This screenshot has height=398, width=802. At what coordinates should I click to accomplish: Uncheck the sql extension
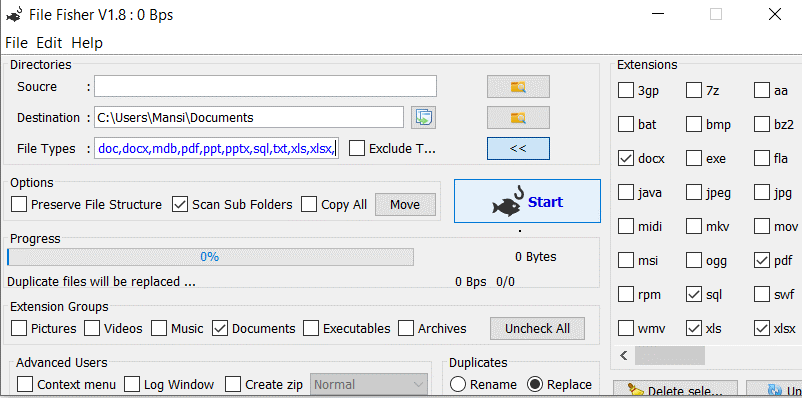coord(694,294)
